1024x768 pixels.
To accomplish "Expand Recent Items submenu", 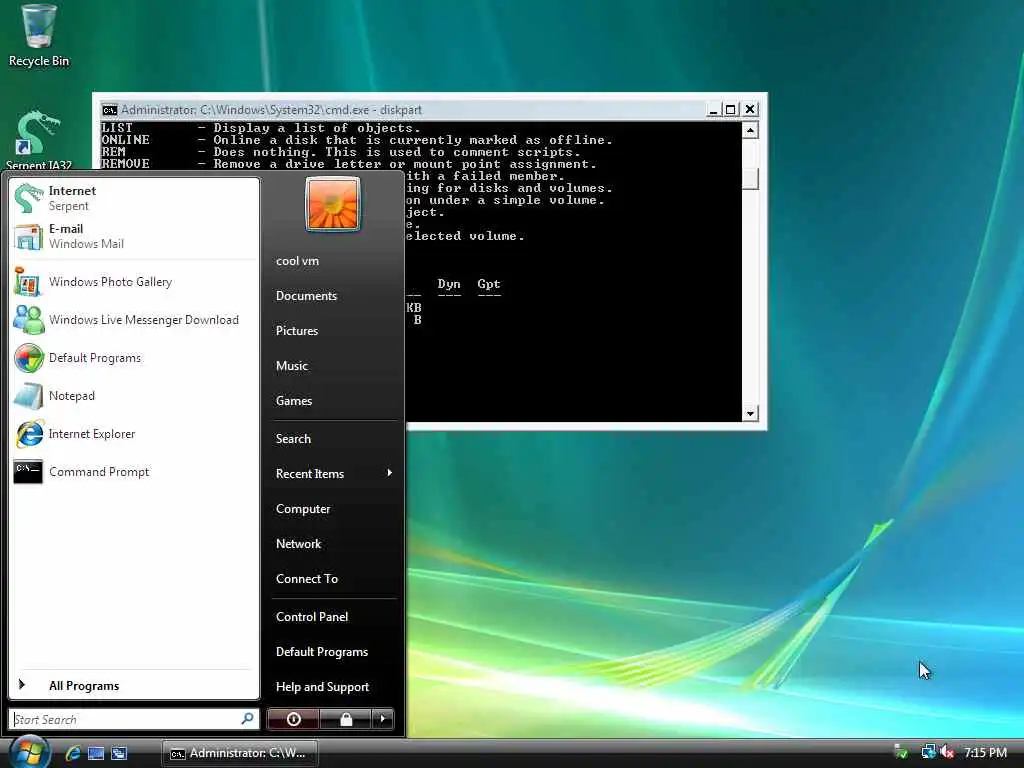I will (x=334, y=474).
